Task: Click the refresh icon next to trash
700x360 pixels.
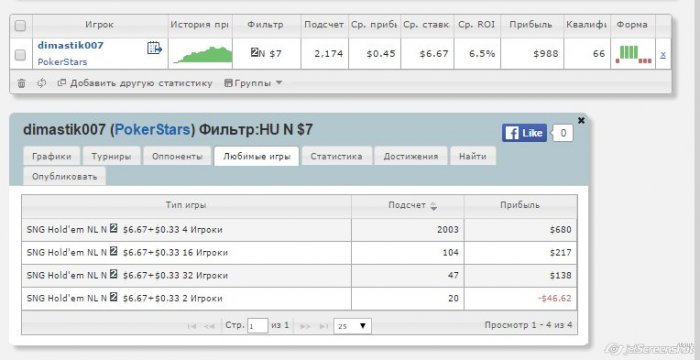Action: [x=42, y=83]
